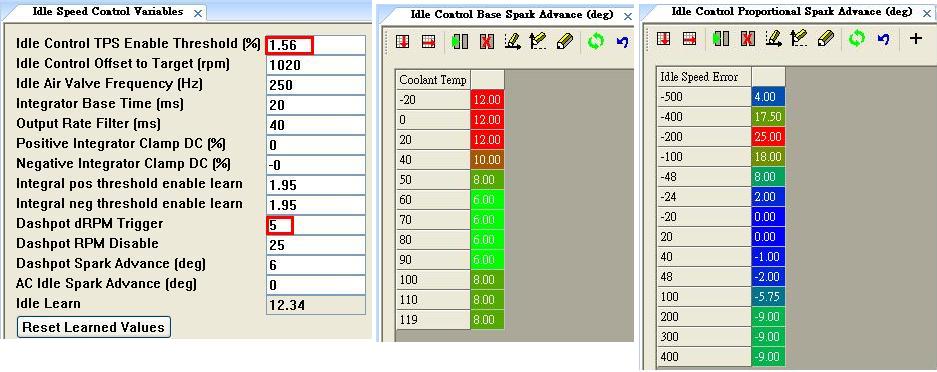Image resolution: width=937 pixels, height=372 pixels.
Task: Edit the Dashpot dRPM Trigger field
Action: coord(316,225)
